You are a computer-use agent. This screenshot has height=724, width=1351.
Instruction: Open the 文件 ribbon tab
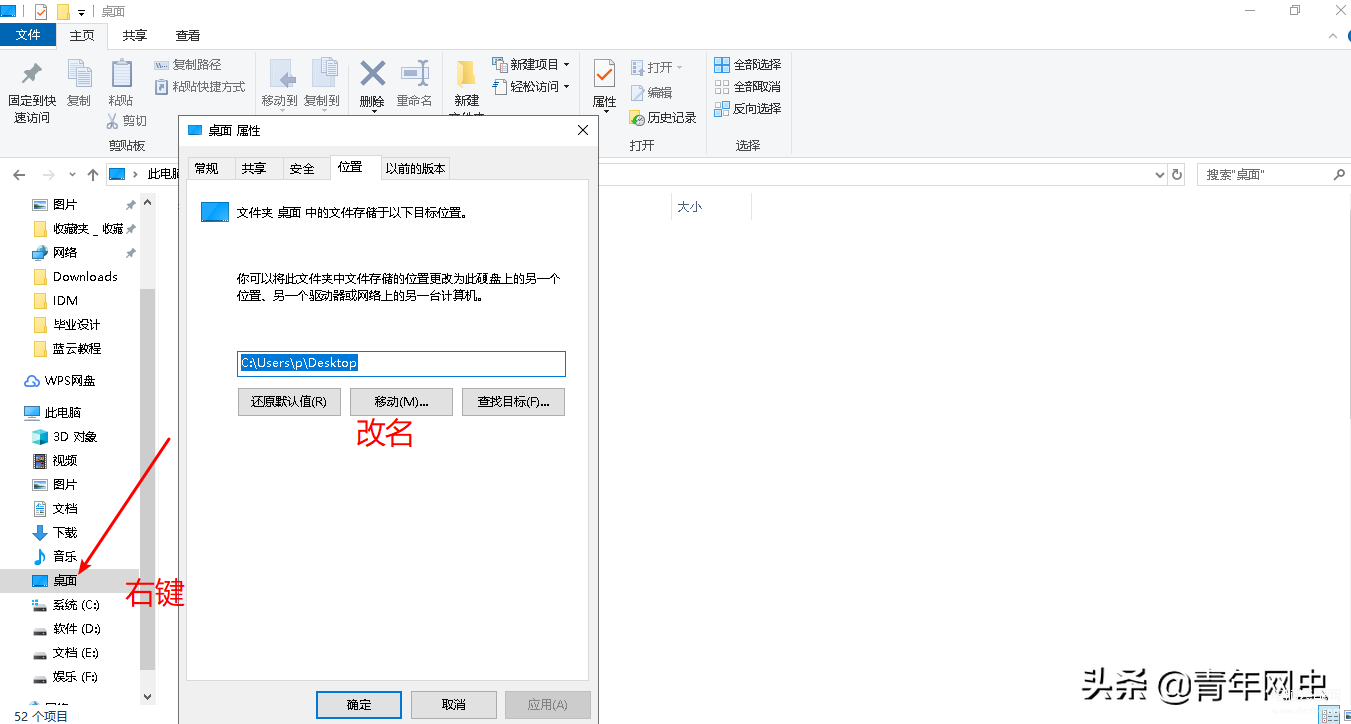point(28,35)
